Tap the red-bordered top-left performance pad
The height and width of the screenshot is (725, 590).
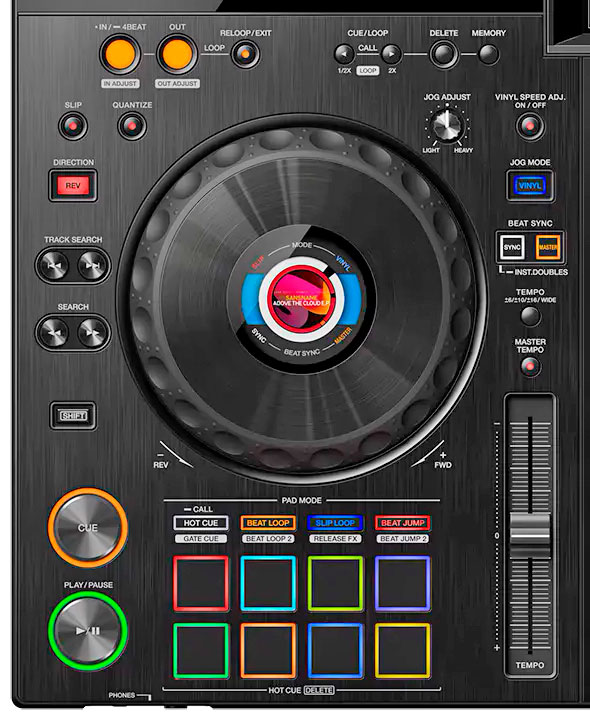coord(201,584)
